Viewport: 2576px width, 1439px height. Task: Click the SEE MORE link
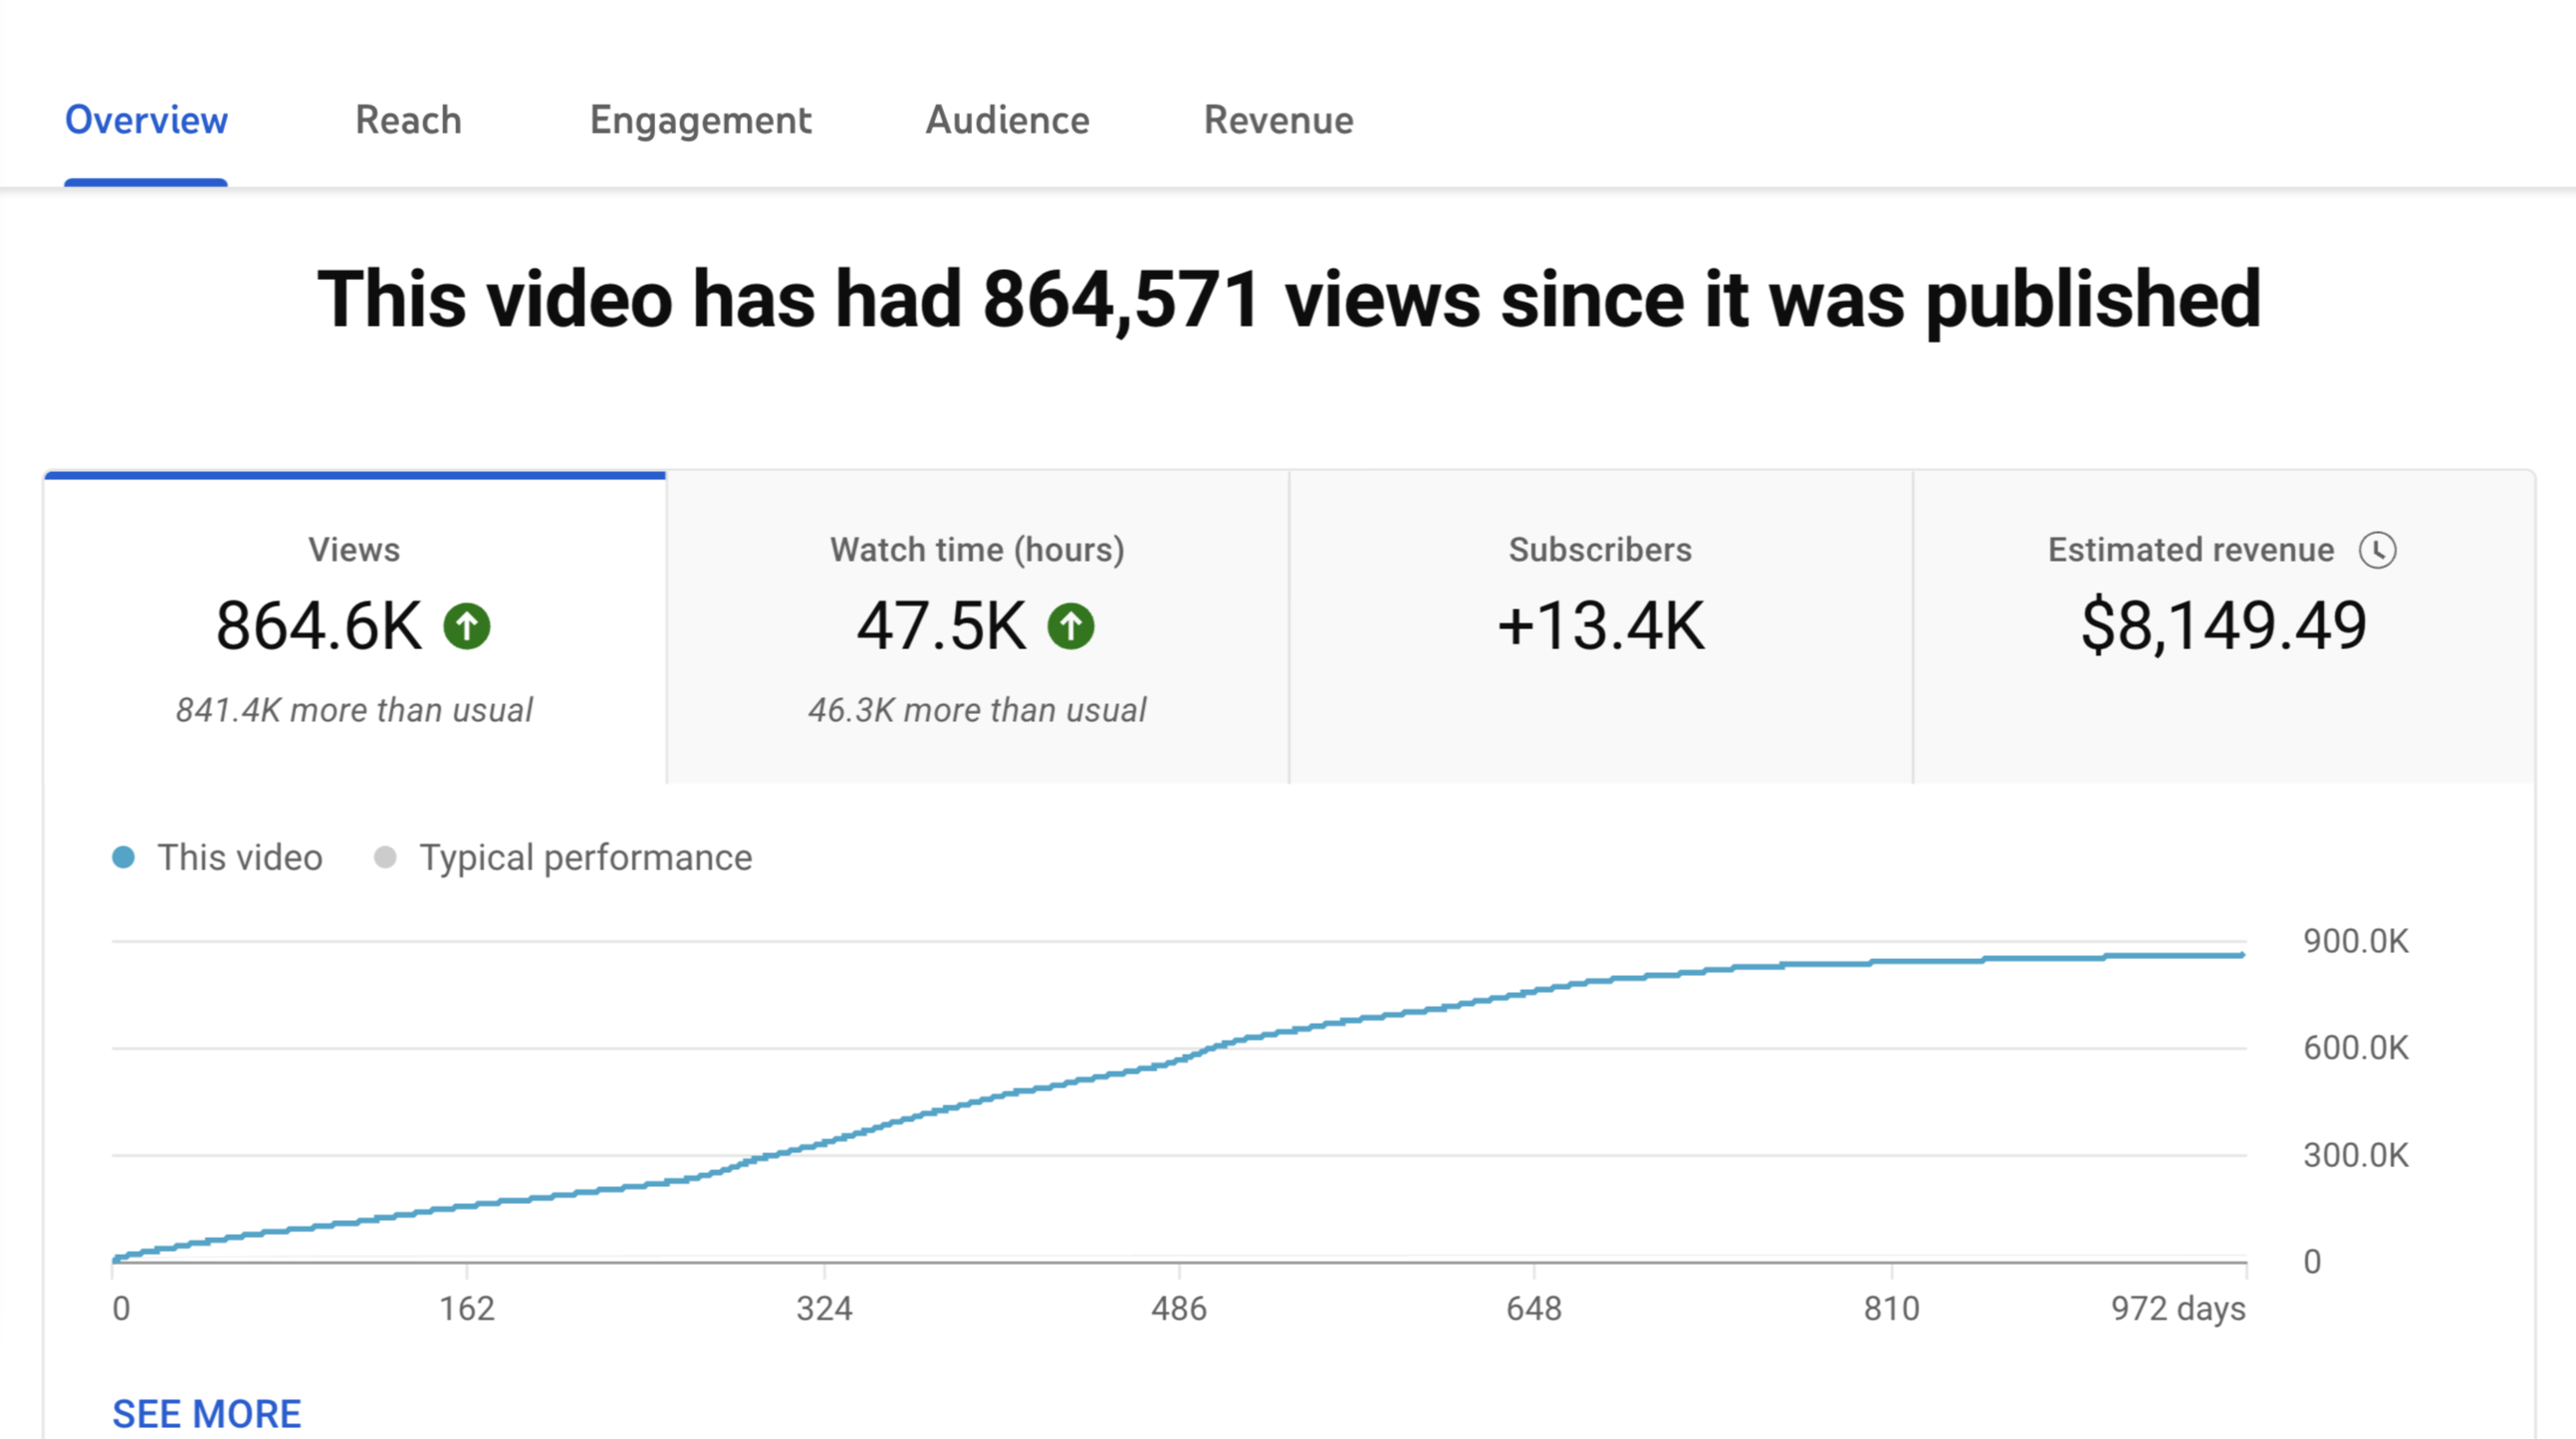point(206,1413)
